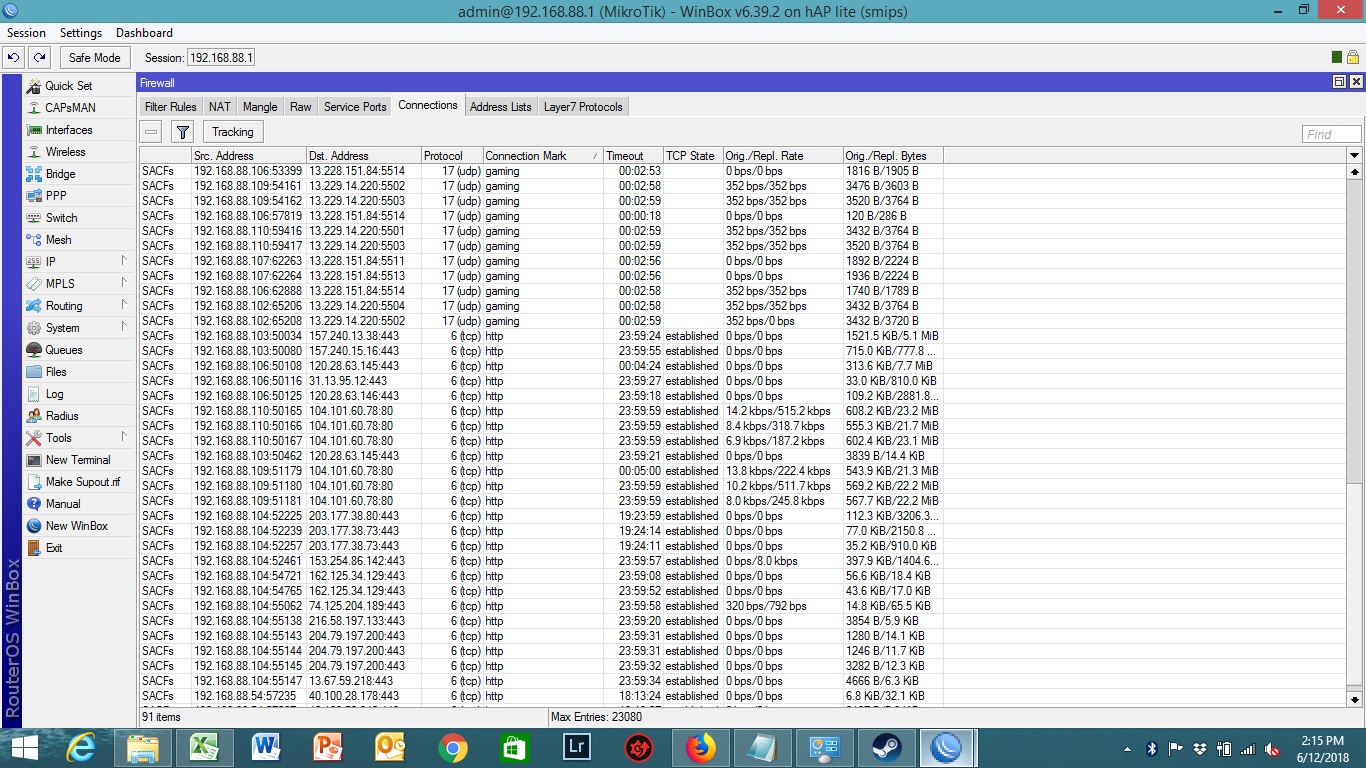This screenshot has width=1366, height=768.
Task: Sort by Orig./Repl. Bytes column header
Action: pyautogui.click(x=893, y=156)
